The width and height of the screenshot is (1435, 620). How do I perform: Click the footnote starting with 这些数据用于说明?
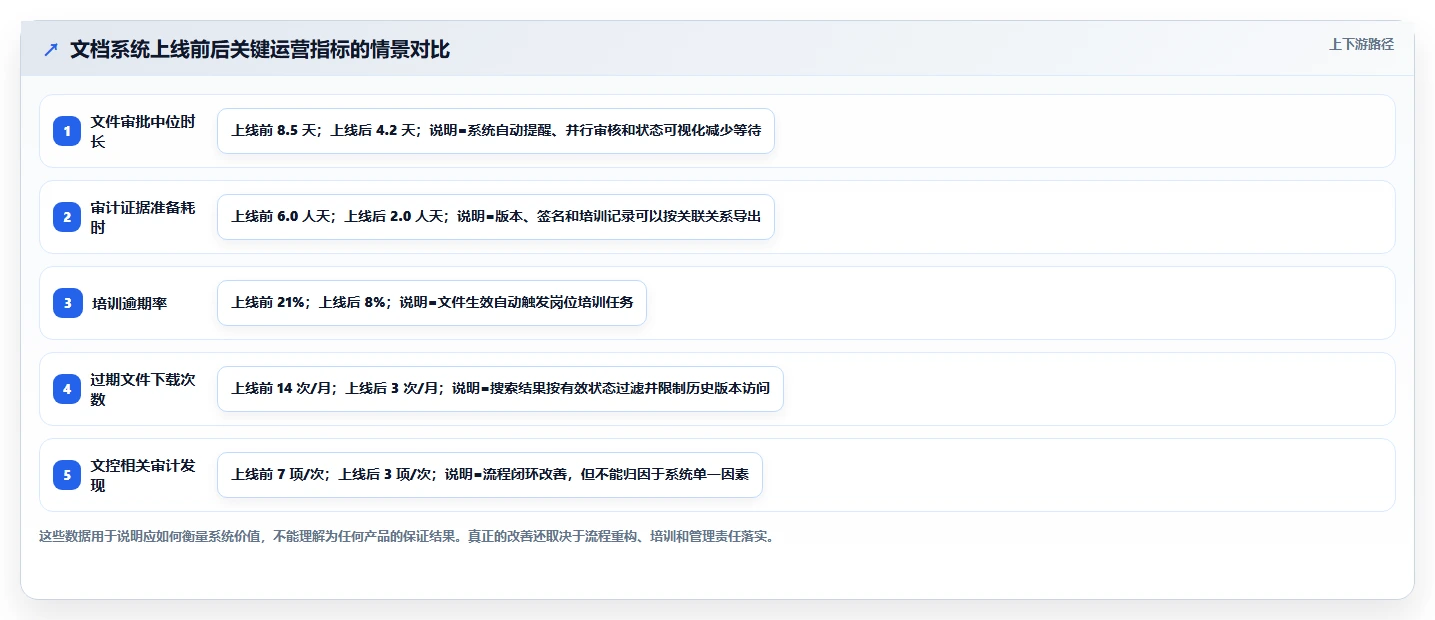point(407,536)
